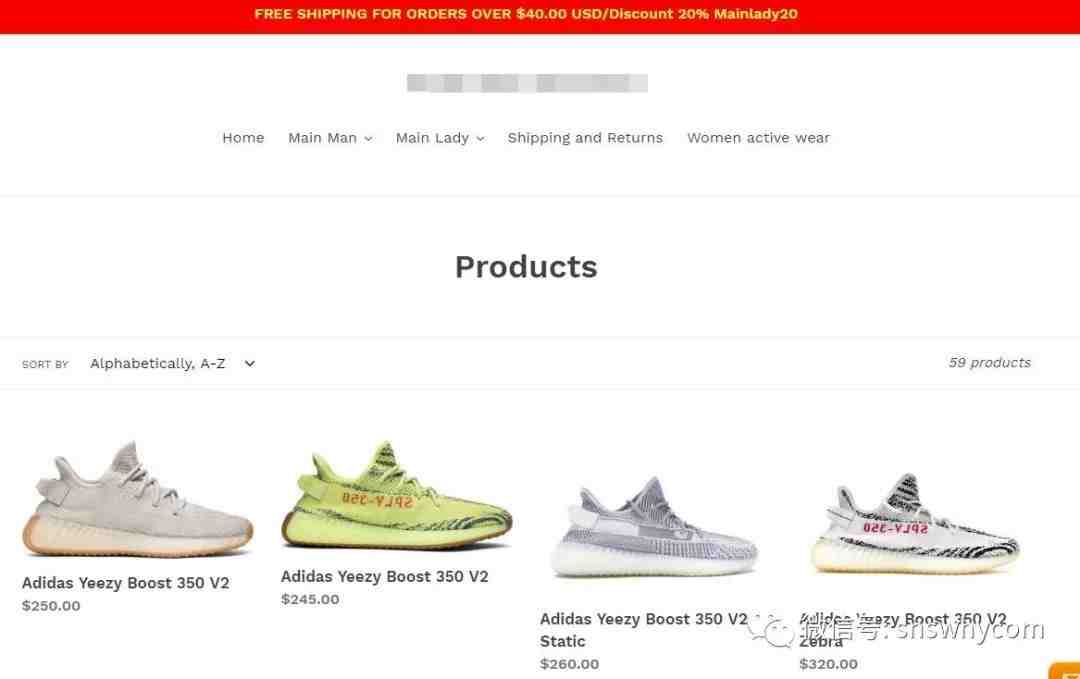This screenshot has height=679, width=1080.
Task: Click the sort dropdown arrow icon
Action: (249, 363)
